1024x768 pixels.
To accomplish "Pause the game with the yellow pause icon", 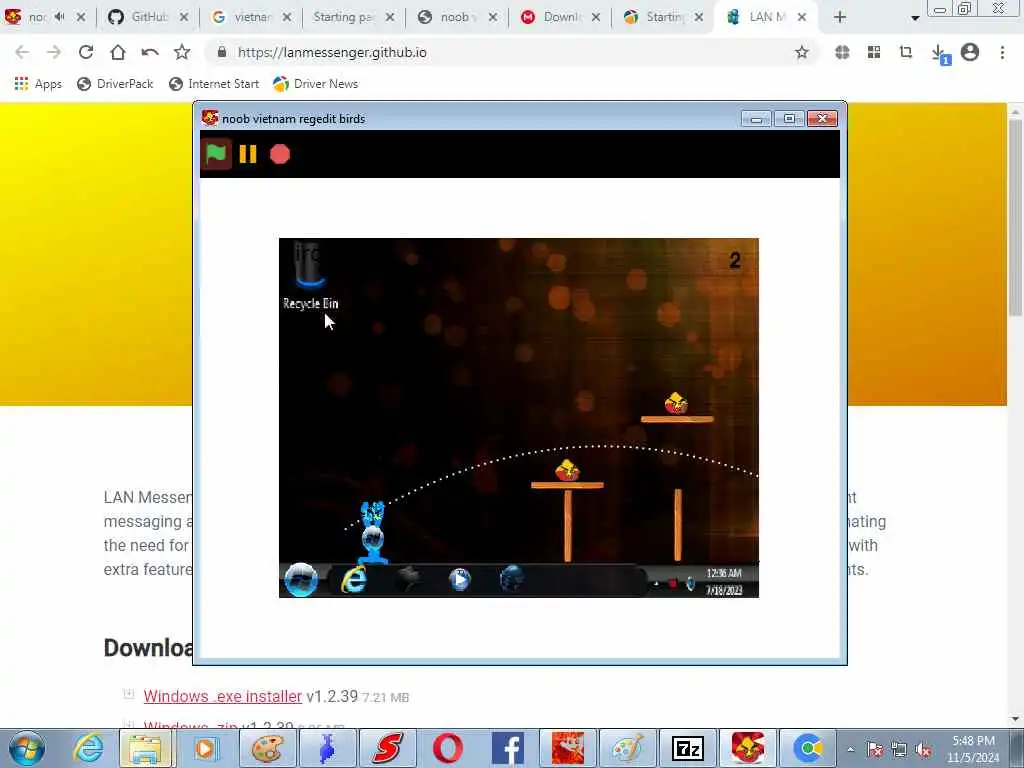I will tap(248, 154).
